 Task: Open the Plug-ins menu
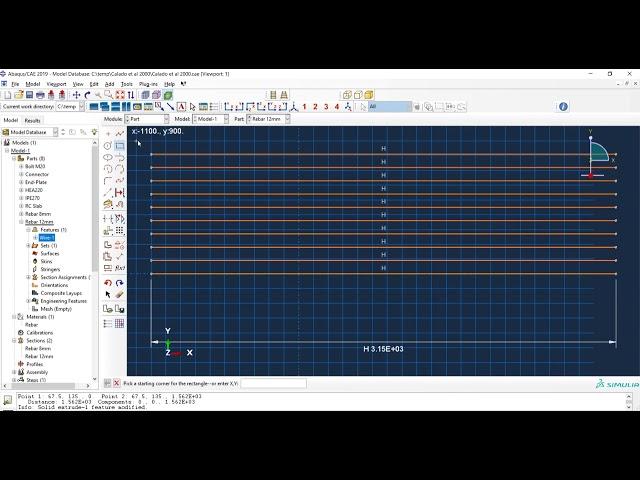(148, 84)
